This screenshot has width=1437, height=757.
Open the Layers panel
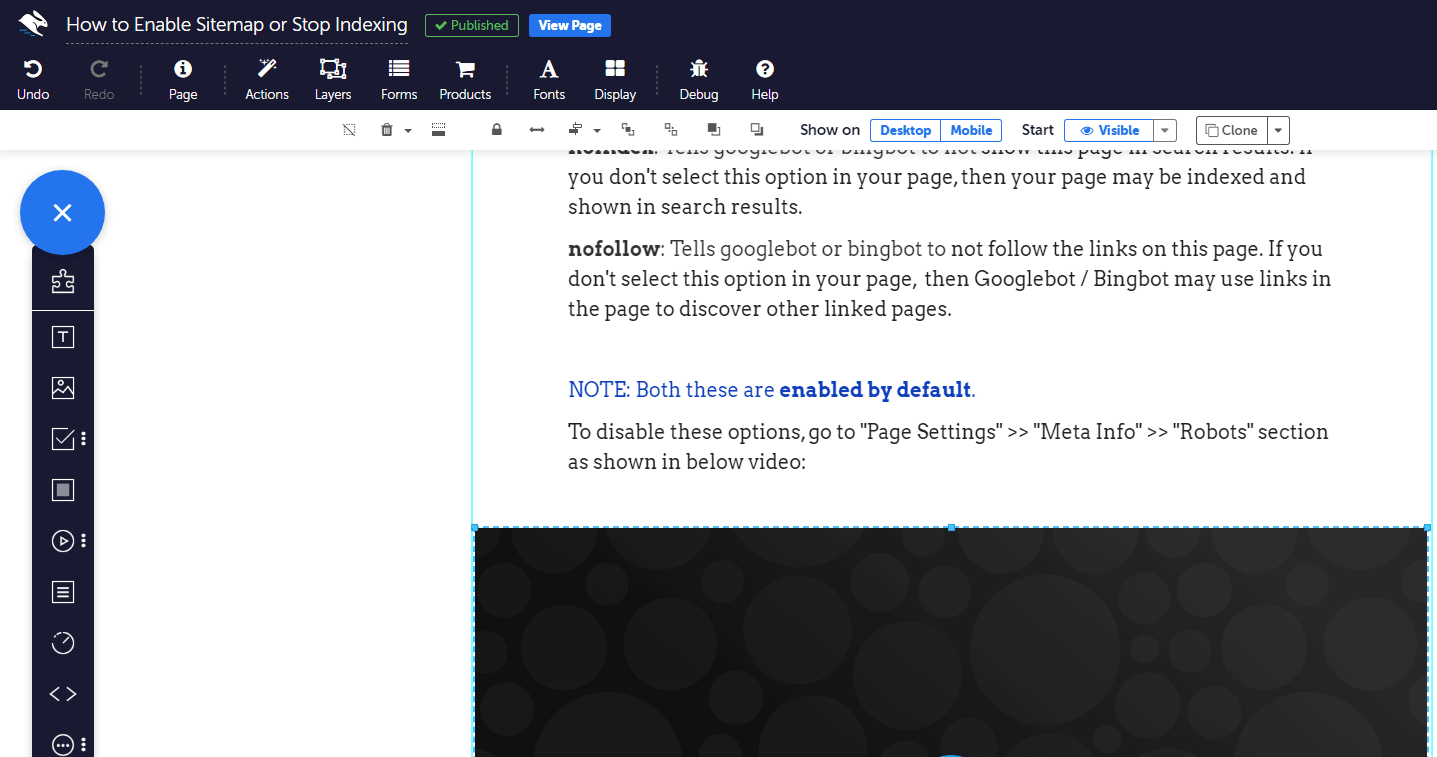332,79
